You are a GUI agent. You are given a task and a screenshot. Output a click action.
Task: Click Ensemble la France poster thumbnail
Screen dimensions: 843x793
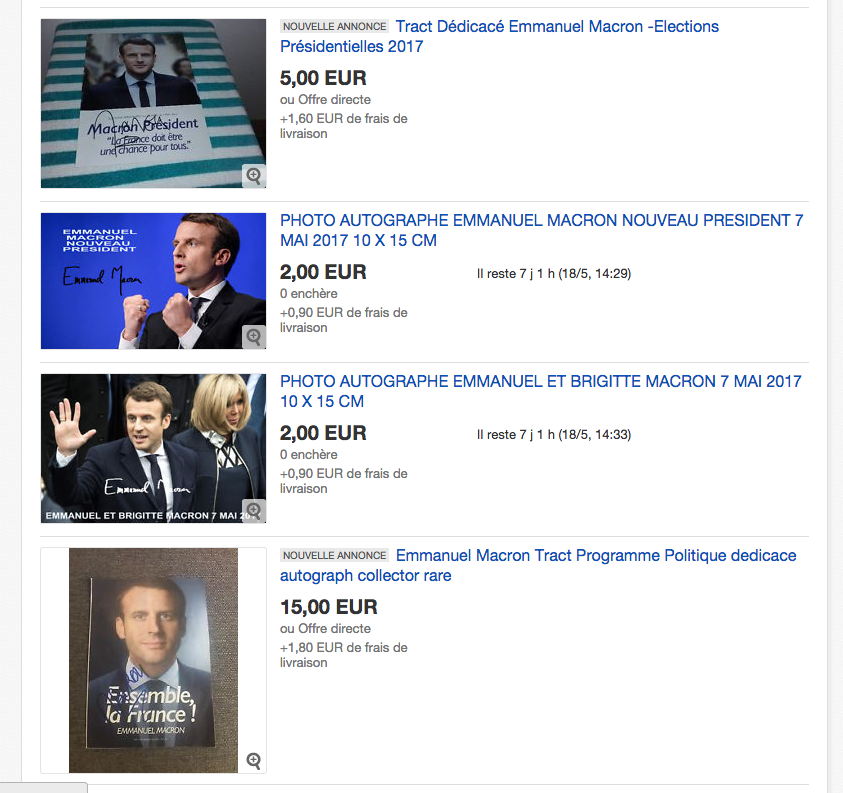(x=153, y=660)
